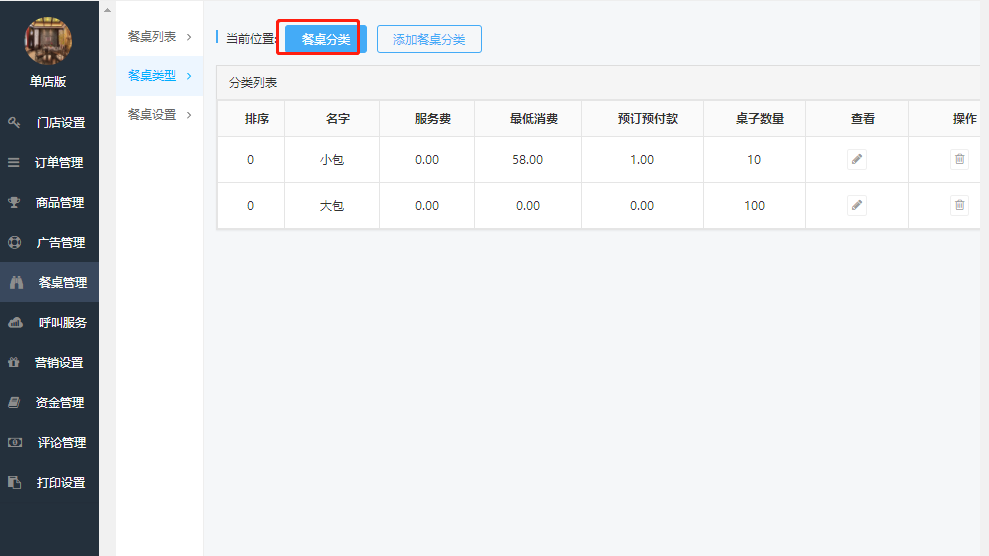Open 门店设置 in the sidebar

click(49, 122)
